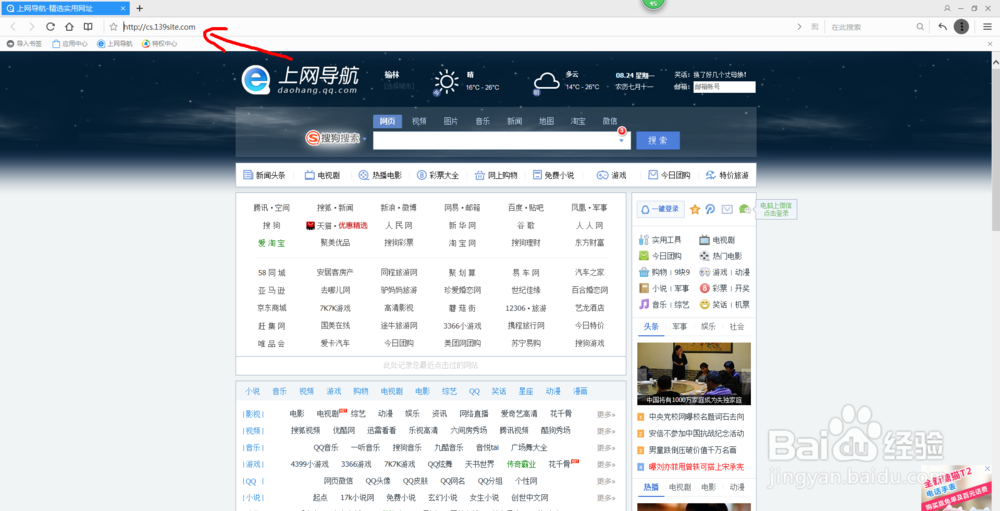Click the search magnifier icon

click(x=920, y=27)
